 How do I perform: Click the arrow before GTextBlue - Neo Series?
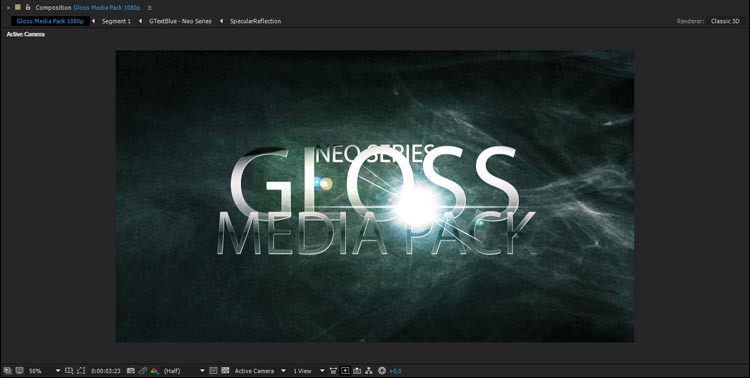pos(141,21)
